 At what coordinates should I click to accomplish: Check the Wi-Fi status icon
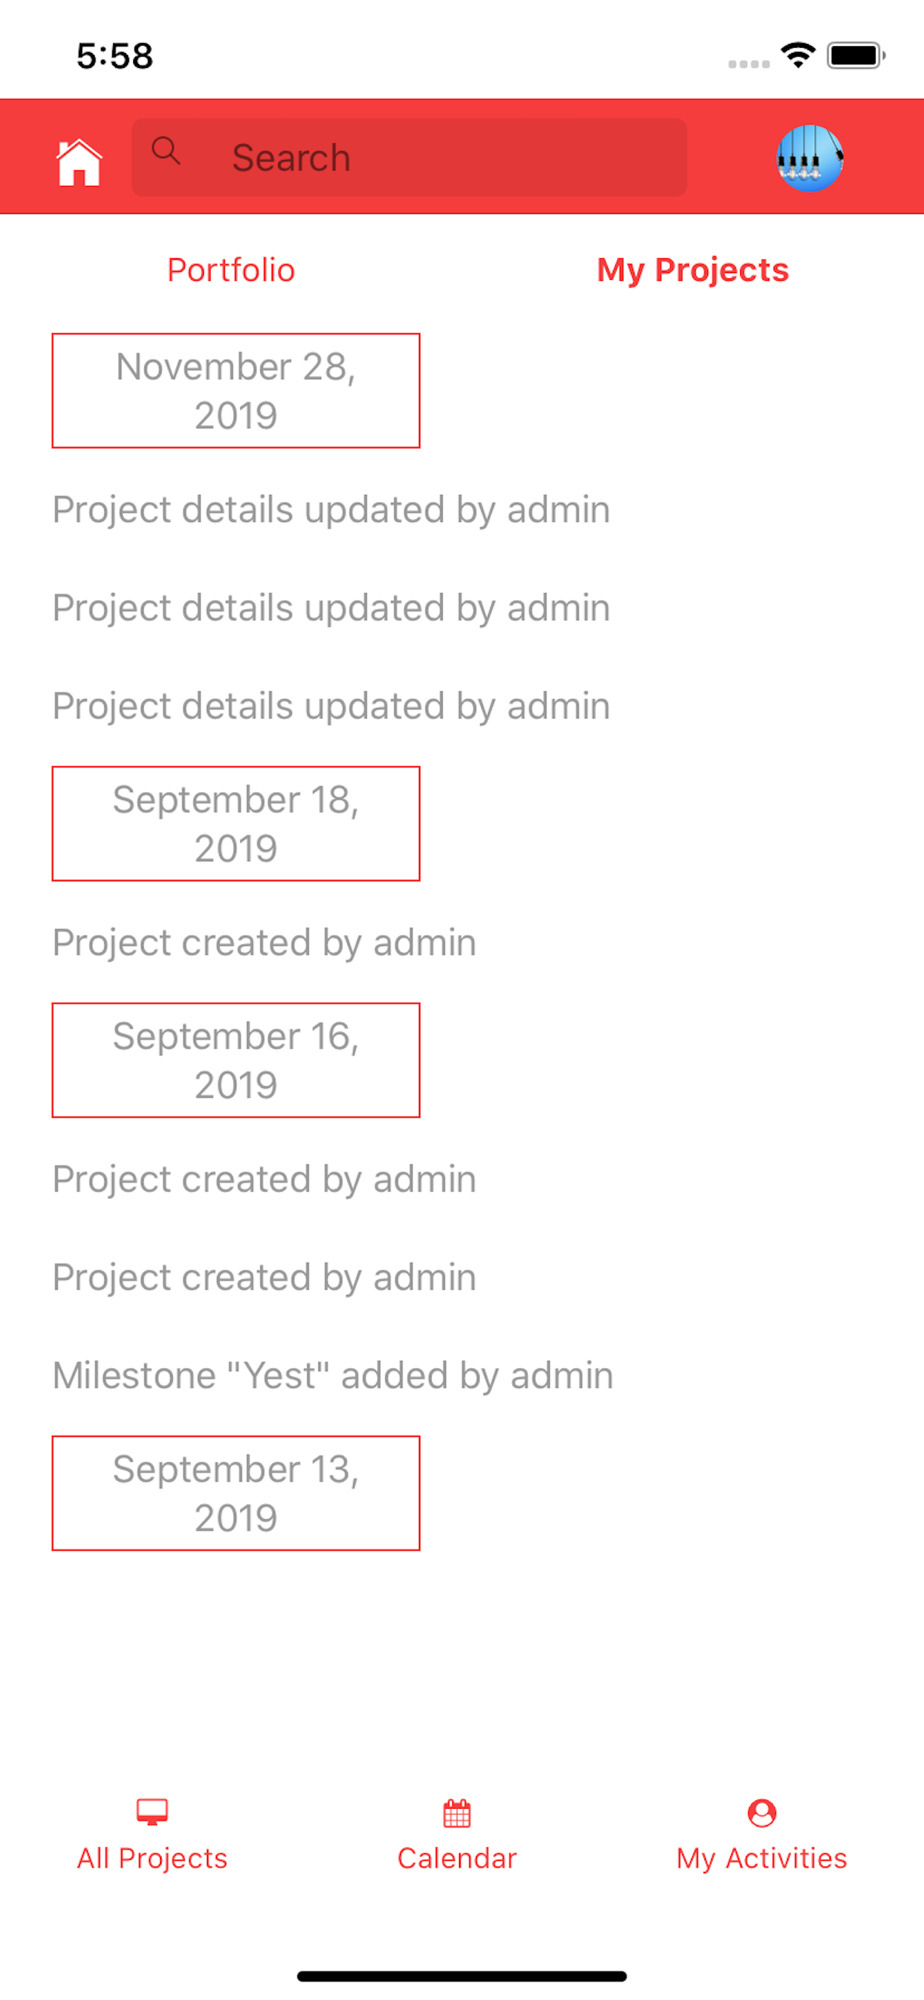(798, 55)
